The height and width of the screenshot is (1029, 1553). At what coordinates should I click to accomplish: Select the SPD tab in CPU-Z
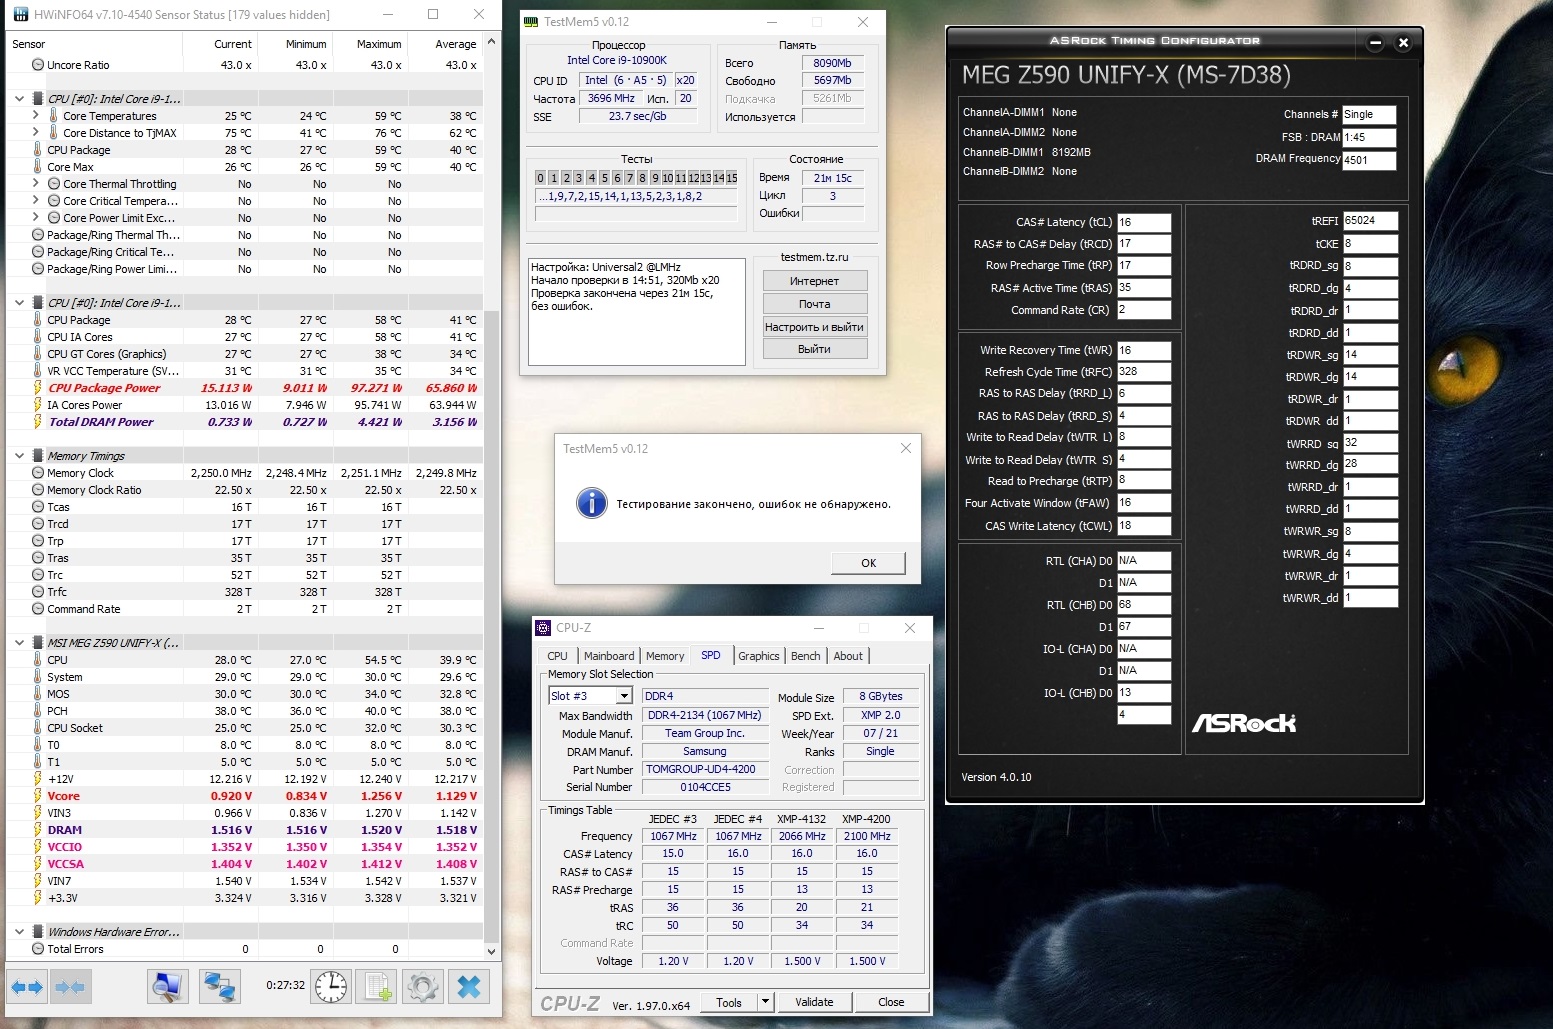(711, 655)
